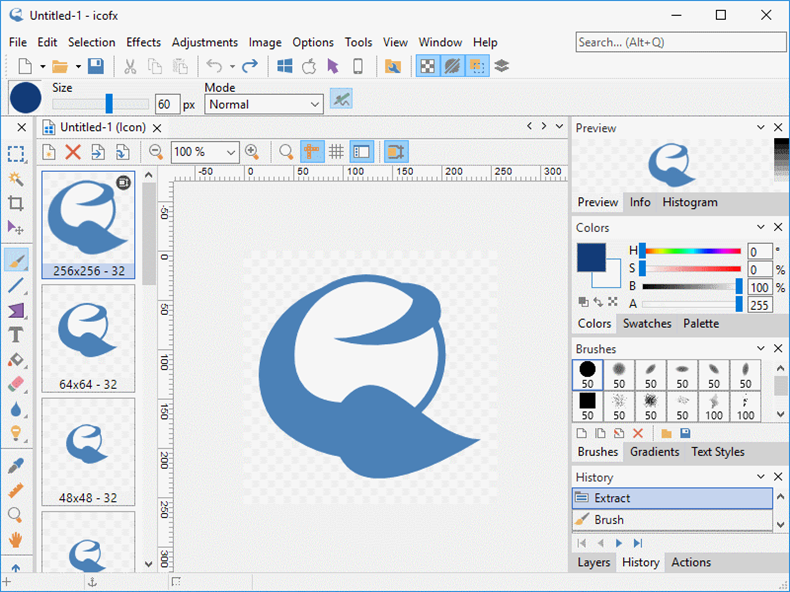The image size is (790, 592).
Task: Delete image with the red X icon
Action: click(73, 152)
